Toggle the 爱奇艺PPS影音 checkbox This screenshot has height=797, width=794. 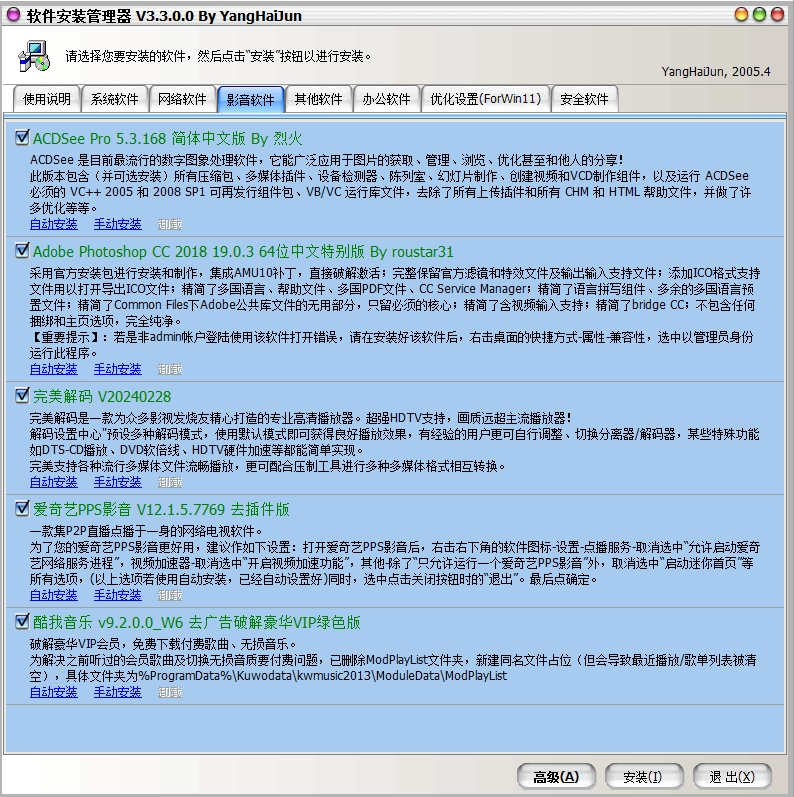[22, 508]
